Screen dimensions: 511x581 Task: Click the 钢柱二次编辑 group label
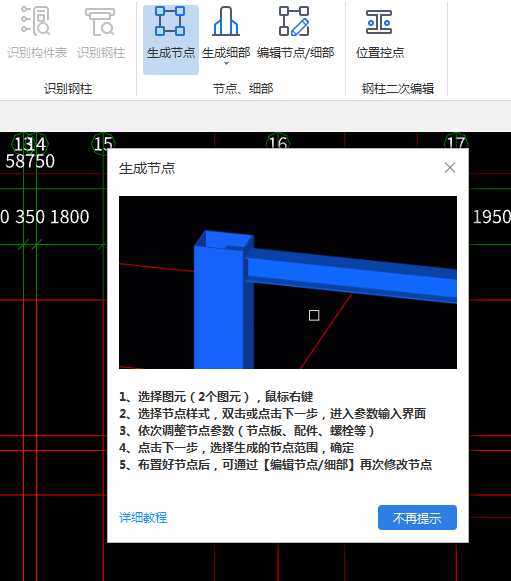click(398, 89)
